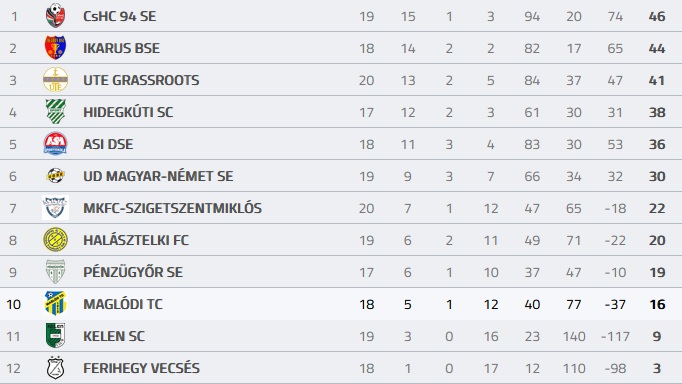Image resolution: width=682 pixels, height=384 pixels.
Task: Click the Maglódi TC blue-yellow crest
Action: [55, 304]
